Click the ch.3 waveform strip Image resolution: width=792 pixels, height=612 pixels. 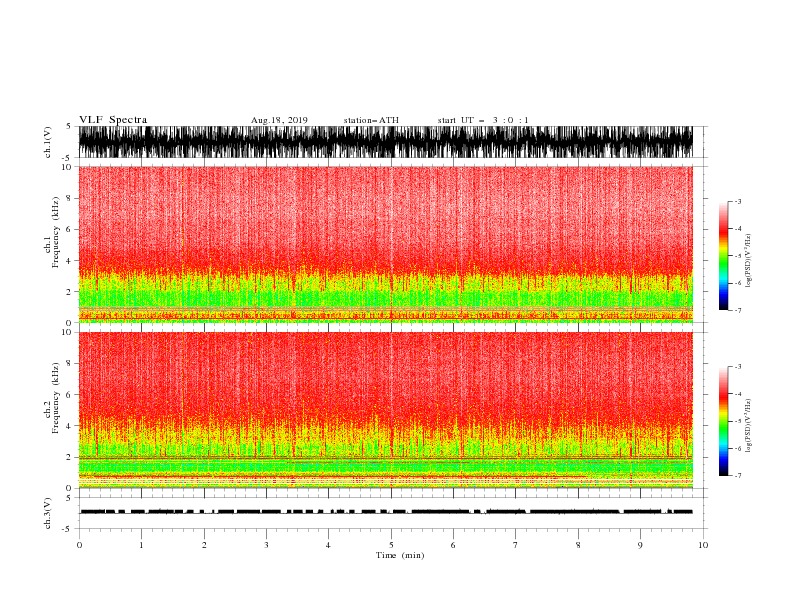[386, 512]
